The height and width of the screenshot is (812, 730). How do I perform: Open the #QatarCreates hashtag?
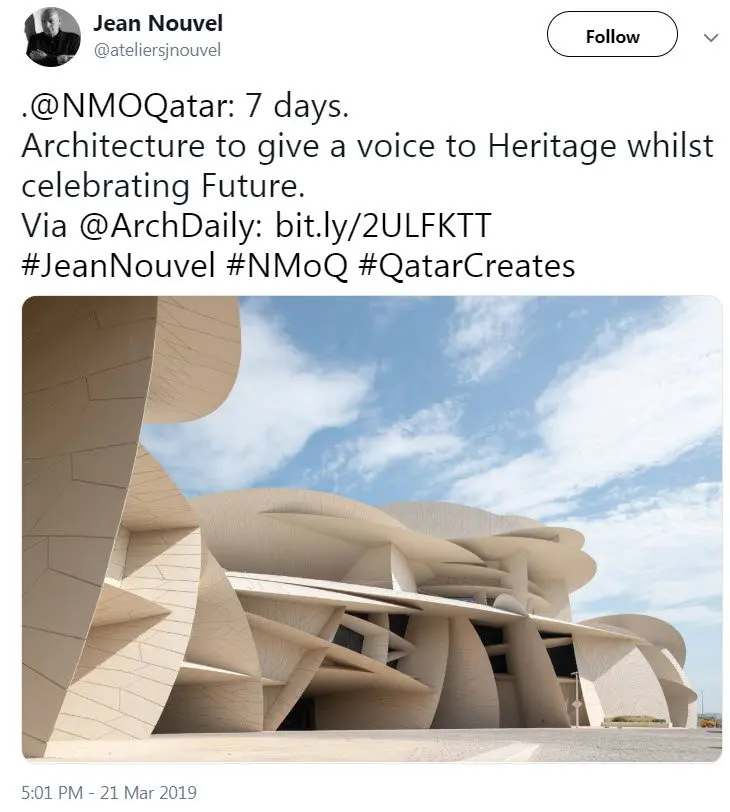tap(467, 265)
